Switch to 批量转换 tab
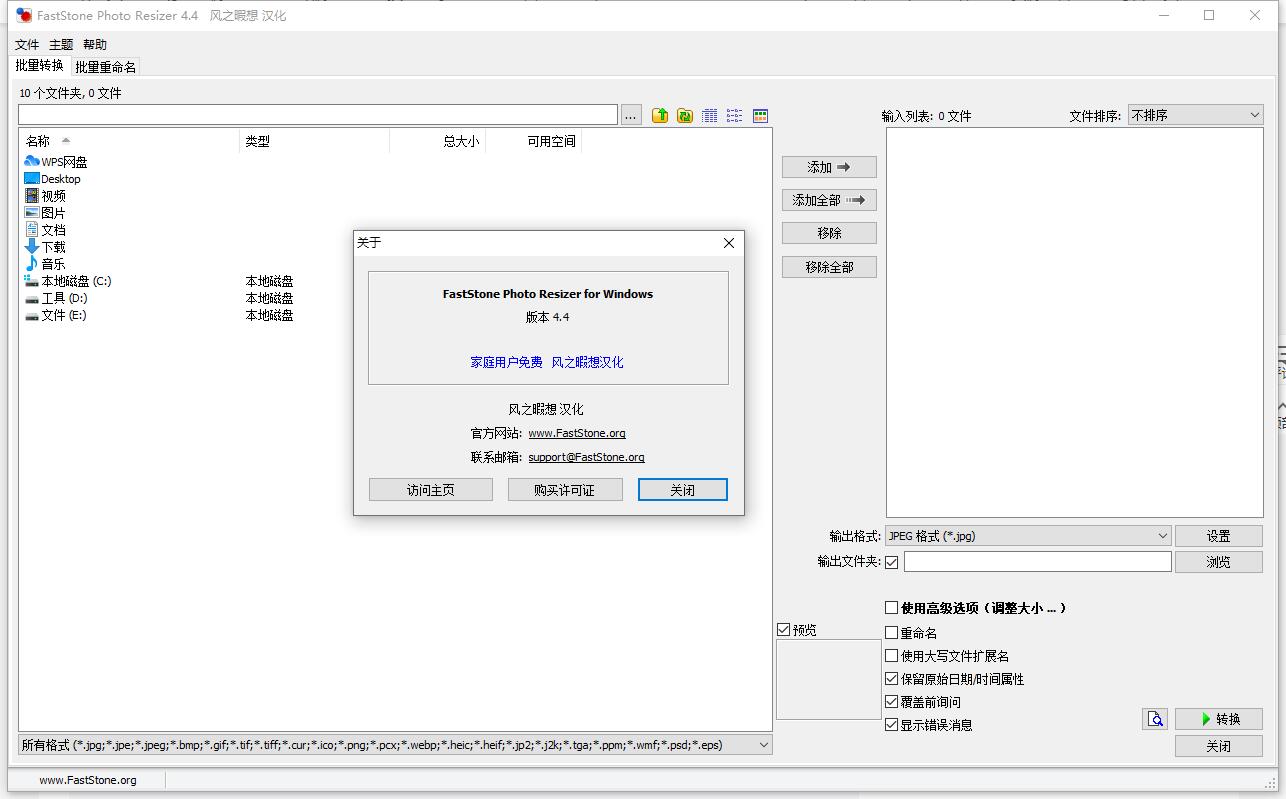The width and height of the screenshot is (1286, 799). pos(40,65)
